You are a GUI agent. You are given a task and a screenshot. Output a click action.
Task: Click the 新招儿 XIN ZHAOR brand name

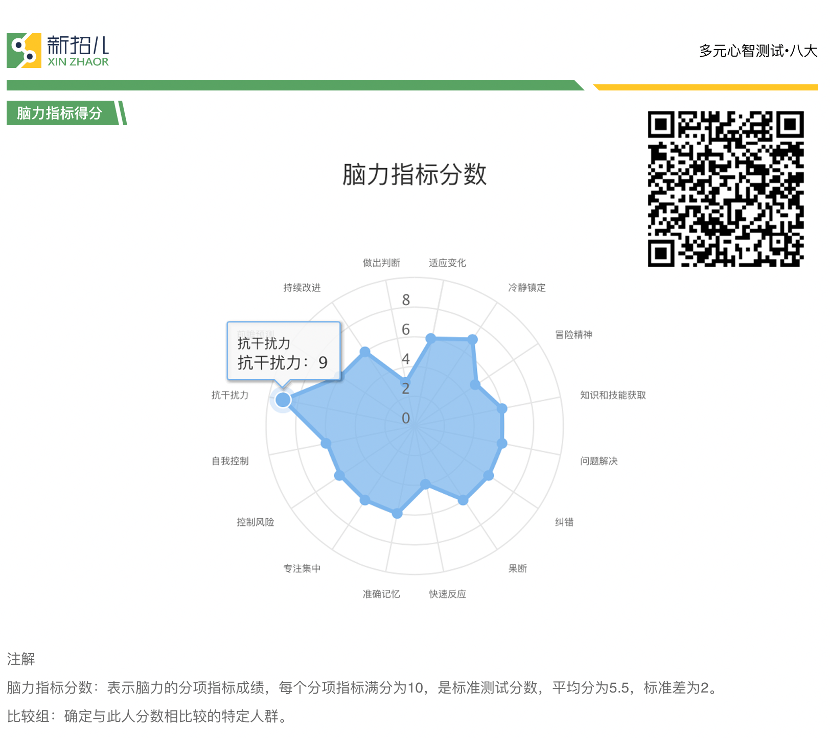coord(78,51)
